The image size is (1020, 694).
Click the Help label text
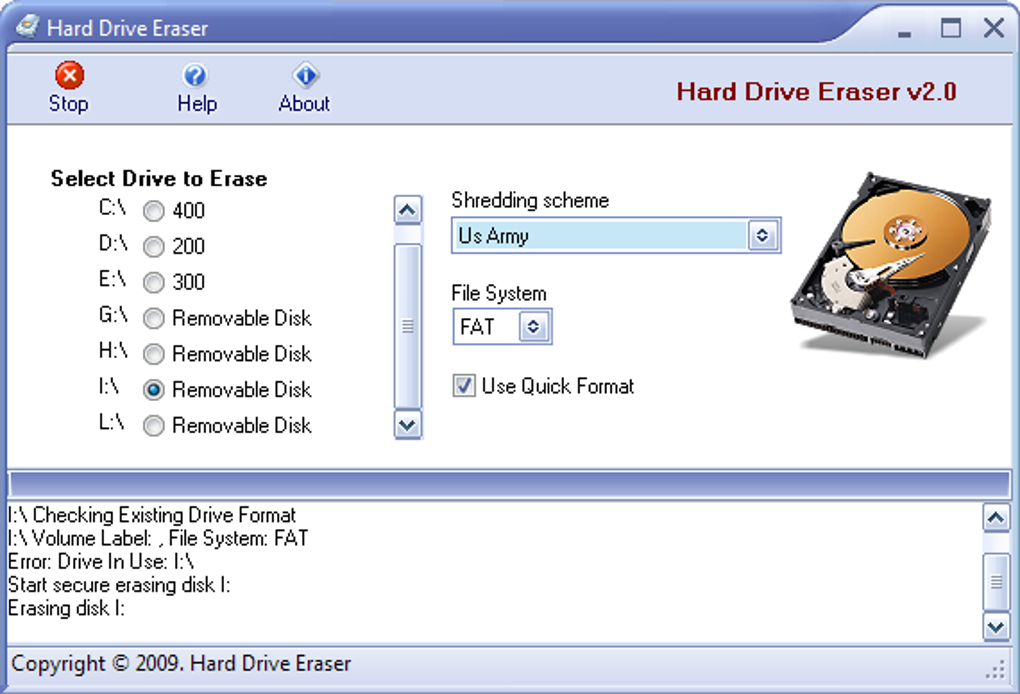point(197,103)
